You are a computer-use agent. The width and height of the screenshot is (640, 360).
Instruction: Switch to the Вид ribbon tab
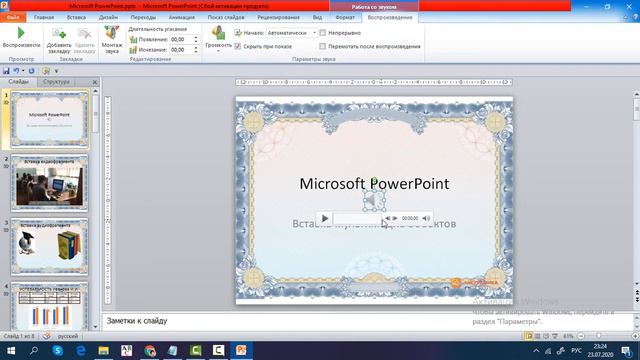(x=317, y=18)
